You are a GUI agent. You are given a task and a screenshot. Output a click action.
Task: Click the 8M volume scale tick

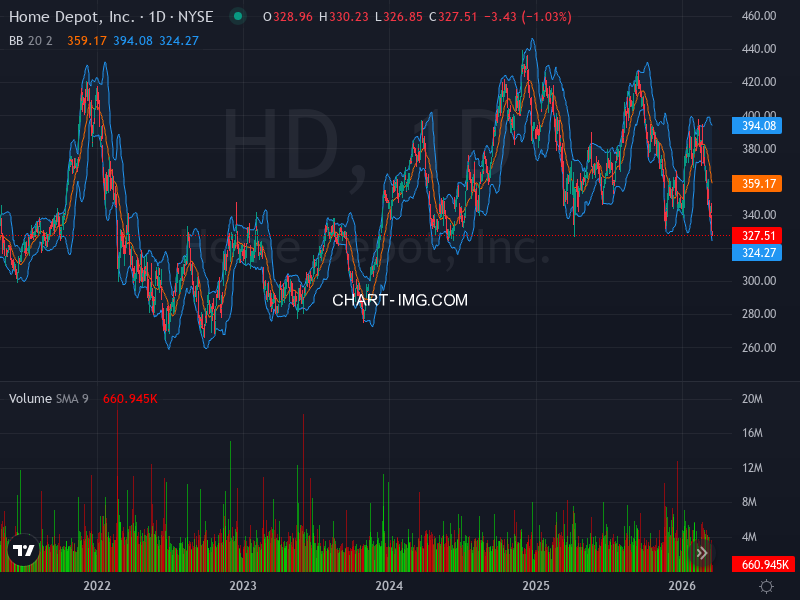pyautogui.click(x=749, y=502)
